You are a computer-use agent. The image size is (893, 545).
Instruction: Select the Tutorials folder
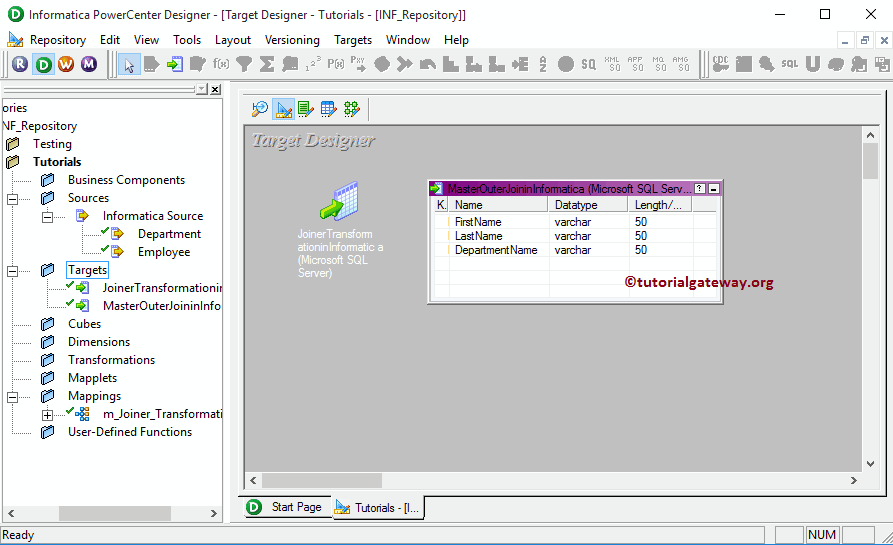click(57, 162)
